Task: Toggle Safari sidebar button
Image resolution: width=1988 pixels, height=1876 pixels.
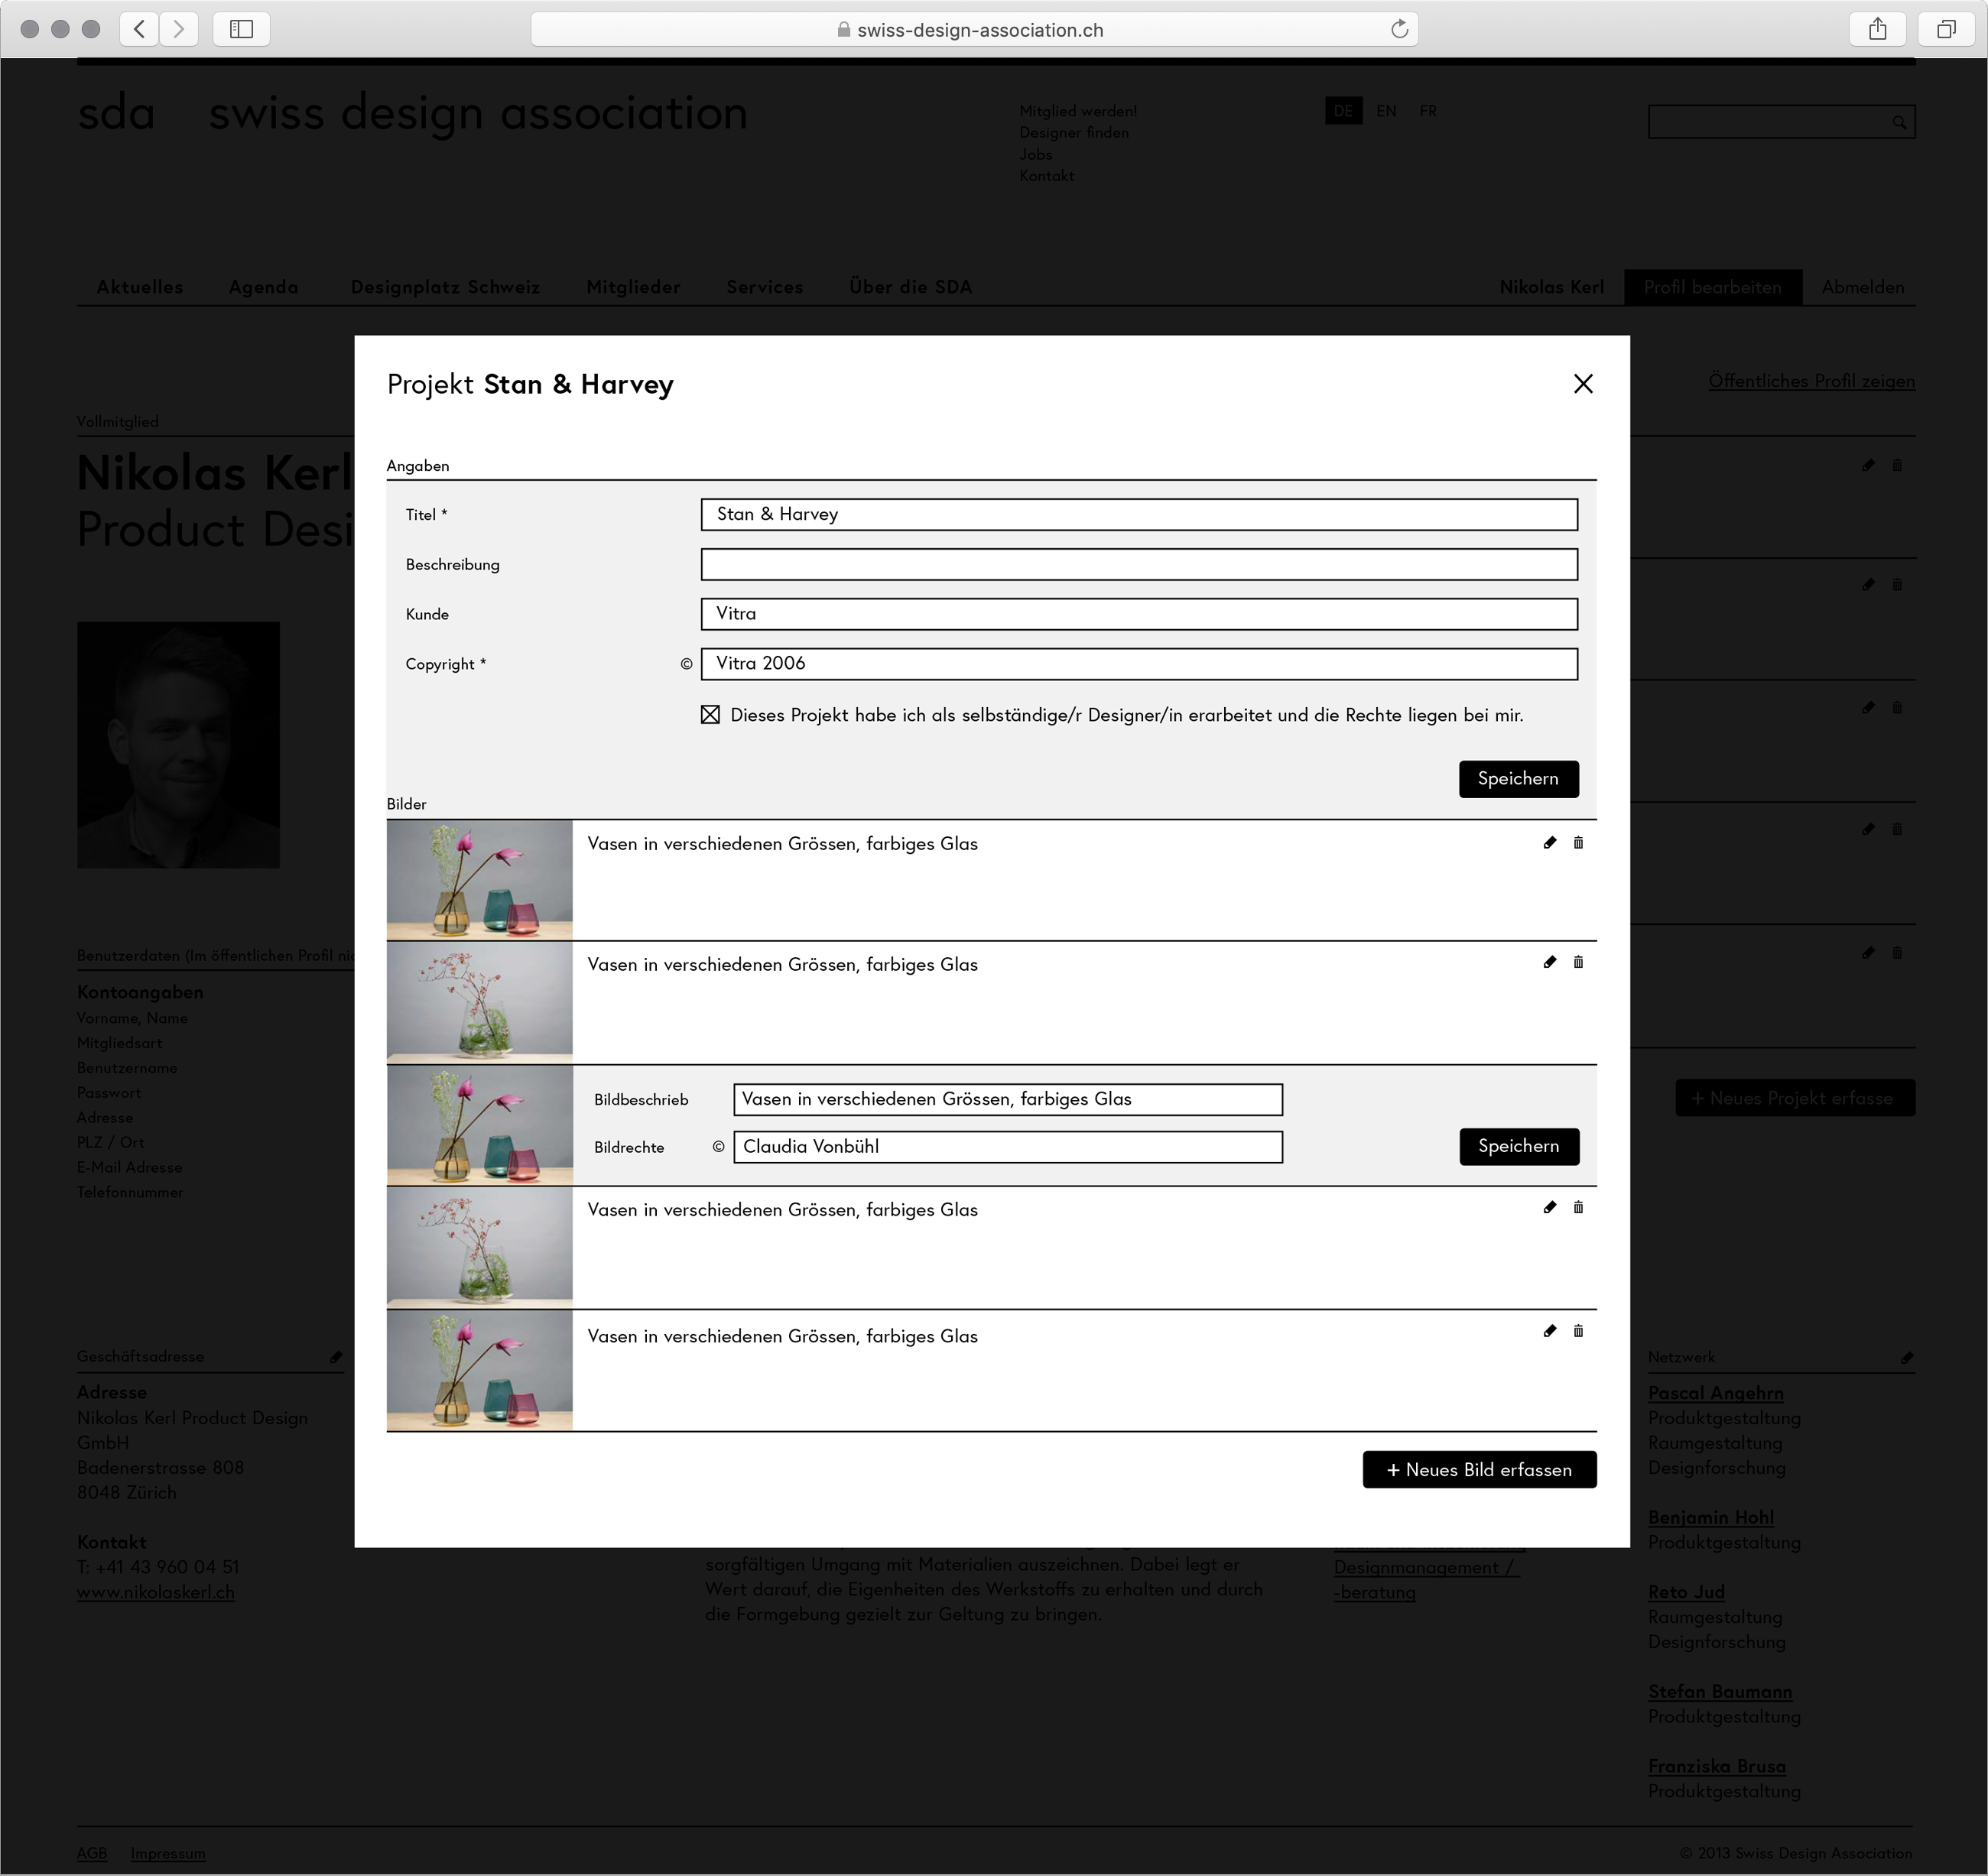Action: click(x=241, y=29)
